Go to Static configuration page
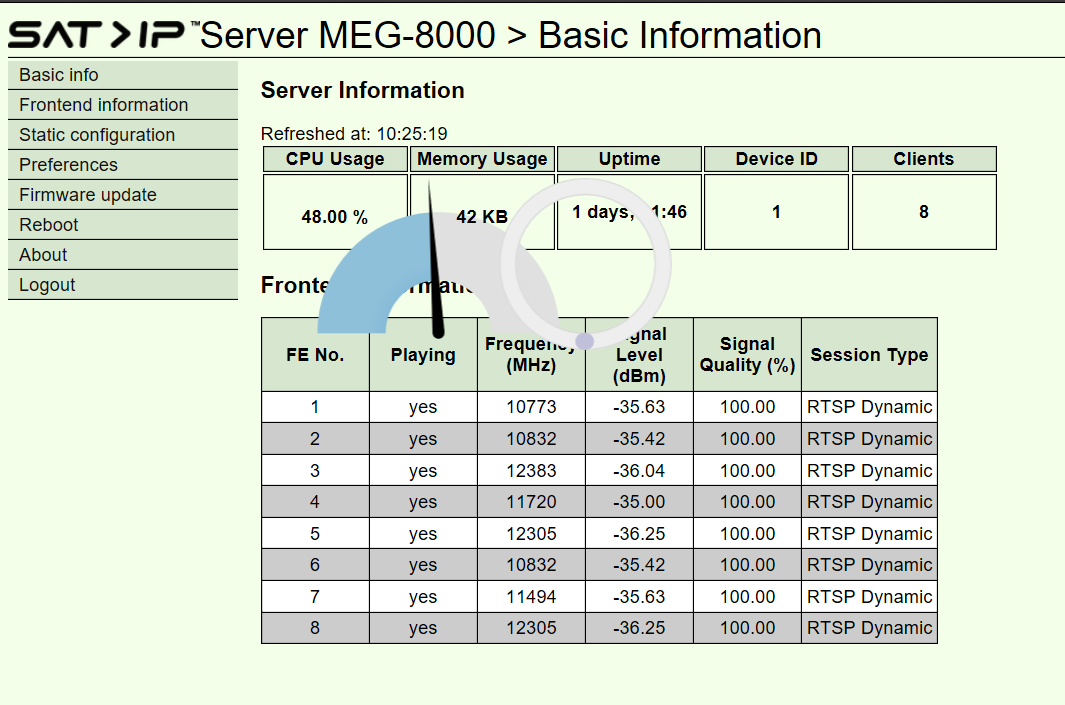This screenshot has height=705, width=1065. pyautogui.click(x=123, y=134)
